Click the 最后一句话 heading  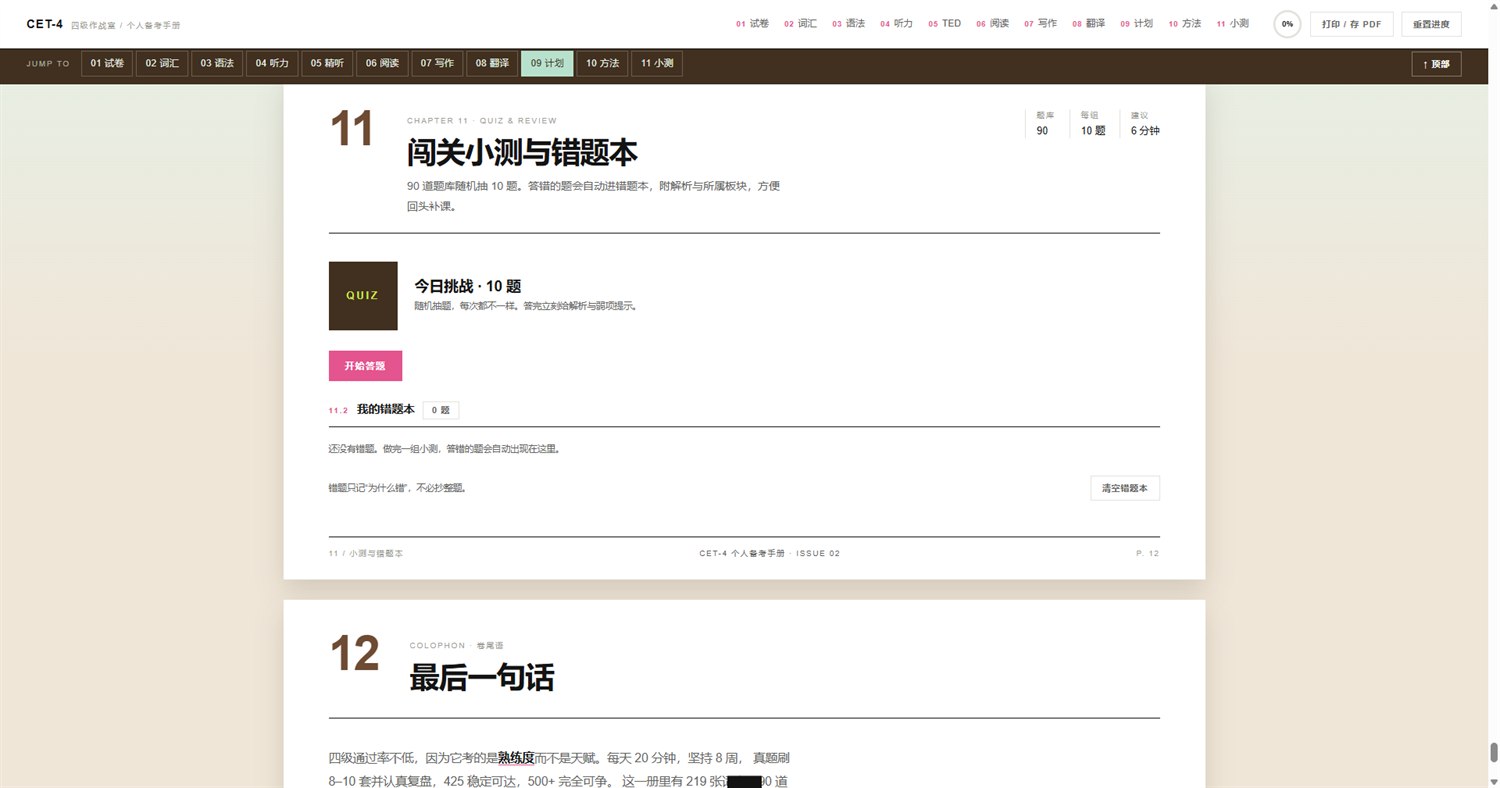pyautogui.click(x=482, y=677)
